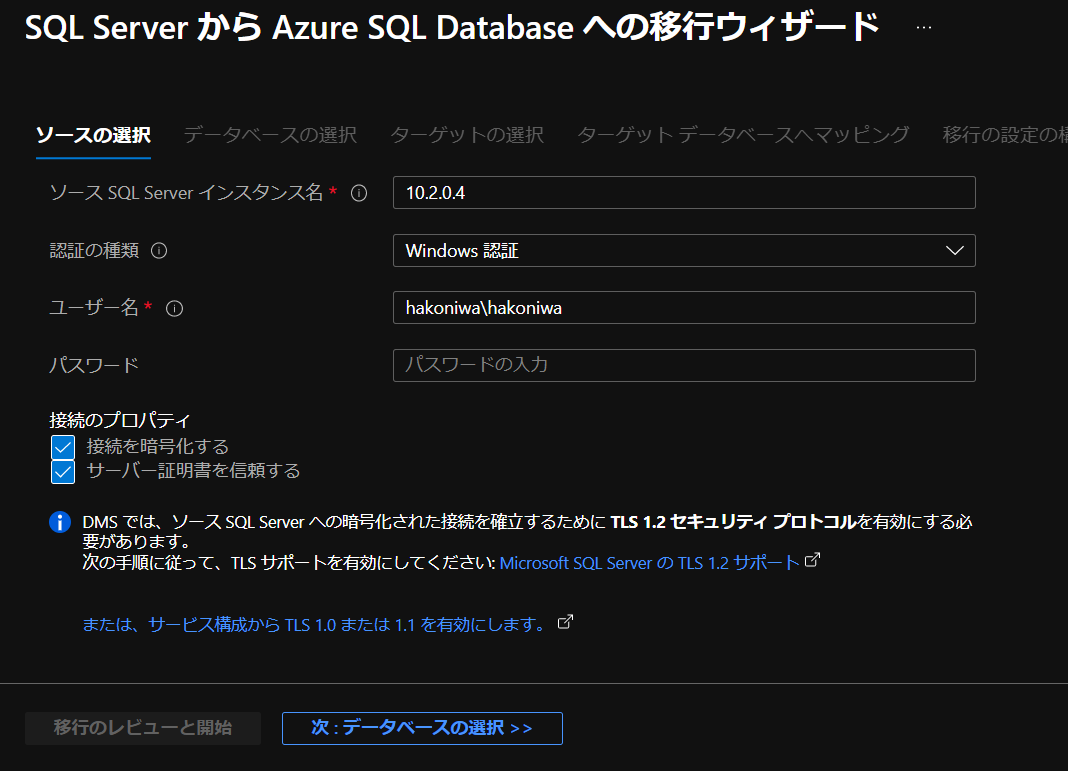Open the ターゲットの選択 tab
1068x771 pixels.
tap(466, 136)
